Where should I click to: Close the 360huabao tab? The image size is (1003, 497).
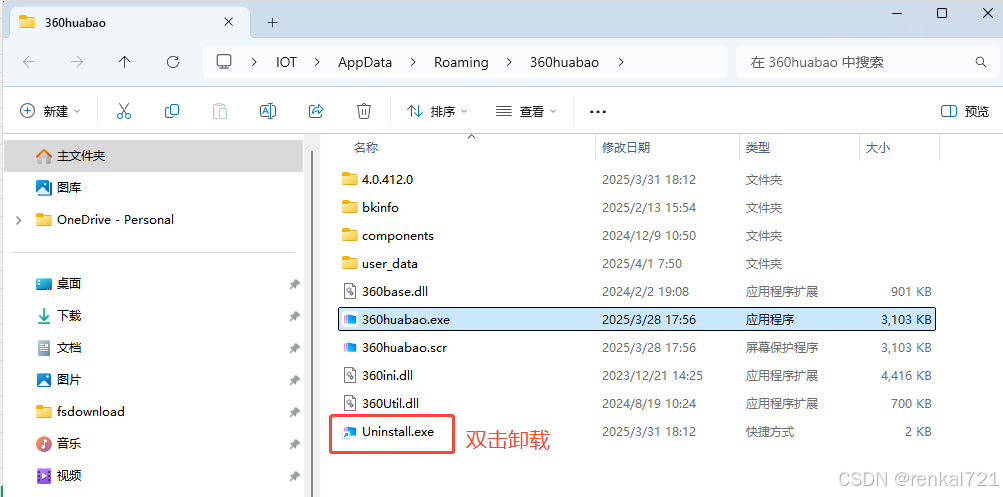point(228,22)
